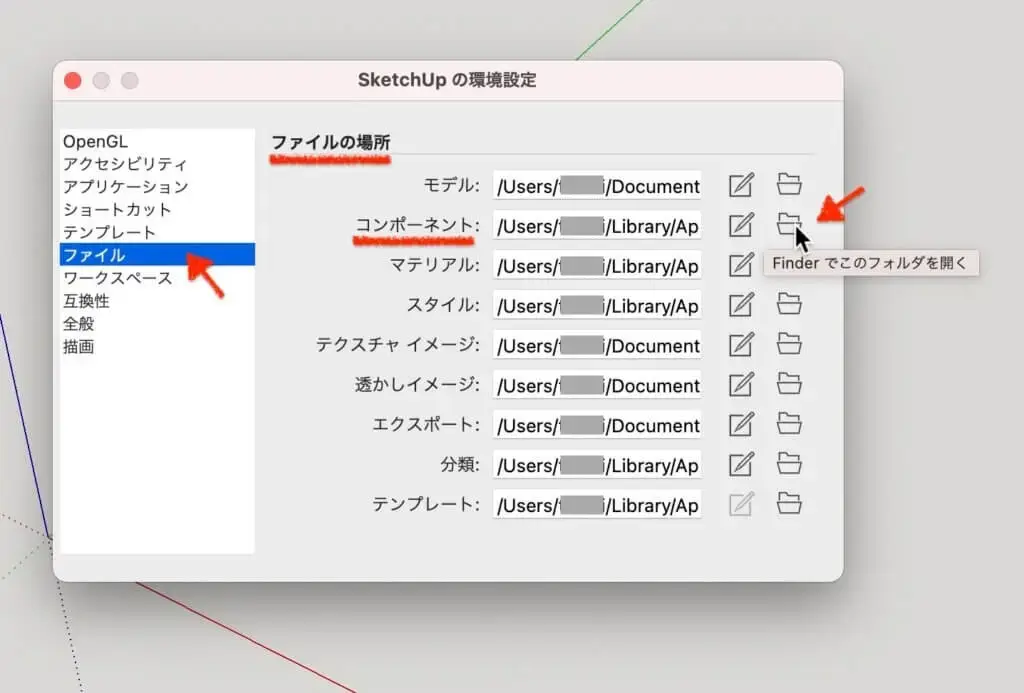1024x693 pixels.
Task: Open the コンポーネント folder in Finder
Action: tap(788, 224)
